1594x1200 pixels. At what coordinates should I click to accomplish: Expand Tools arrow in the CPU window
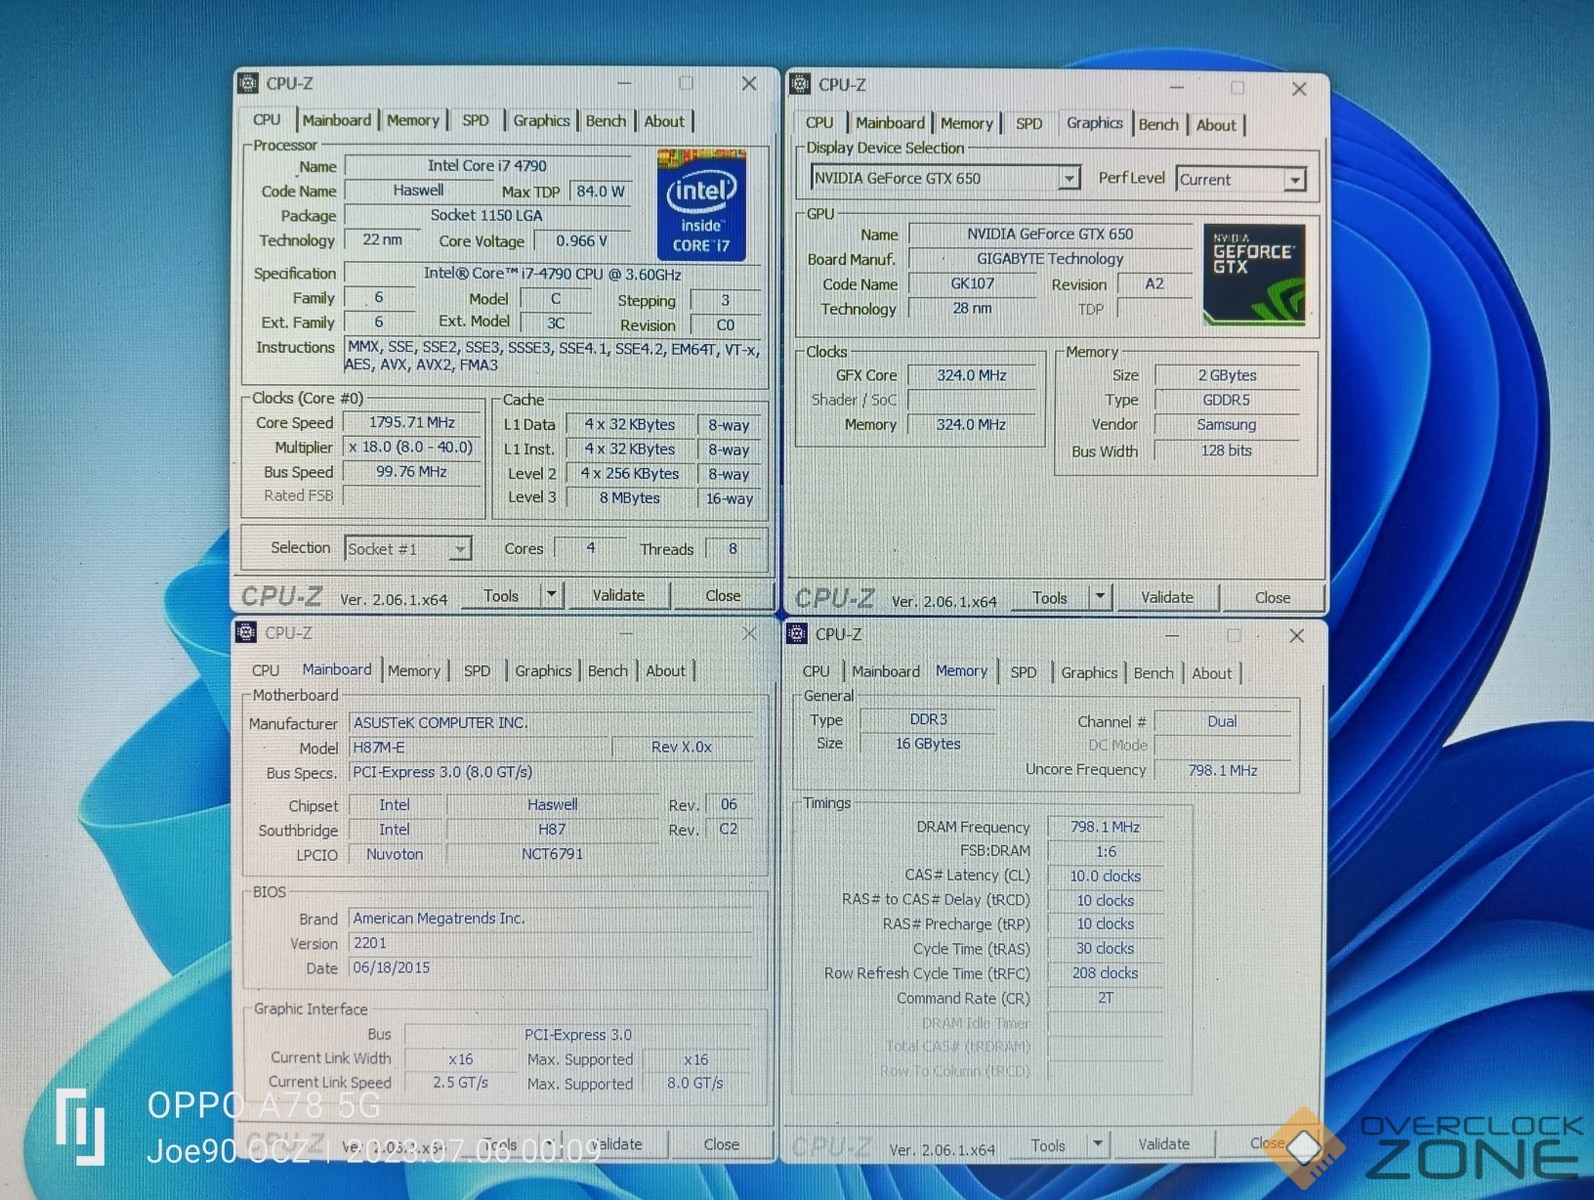(551, 595)
